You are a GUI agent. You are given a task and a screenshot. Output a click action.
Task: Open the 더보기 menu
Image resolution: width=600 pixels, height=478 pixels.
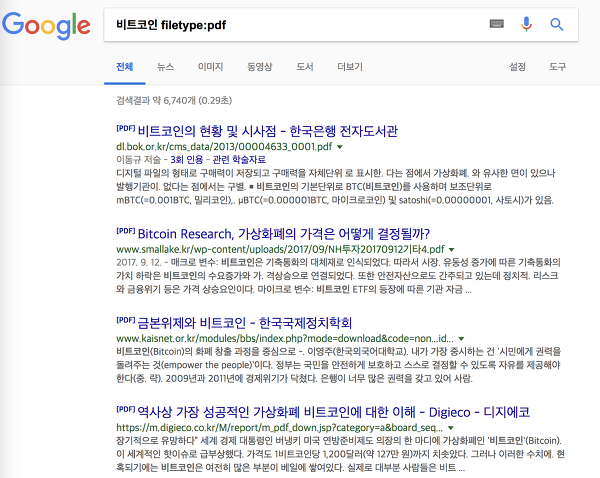point(350,67)
